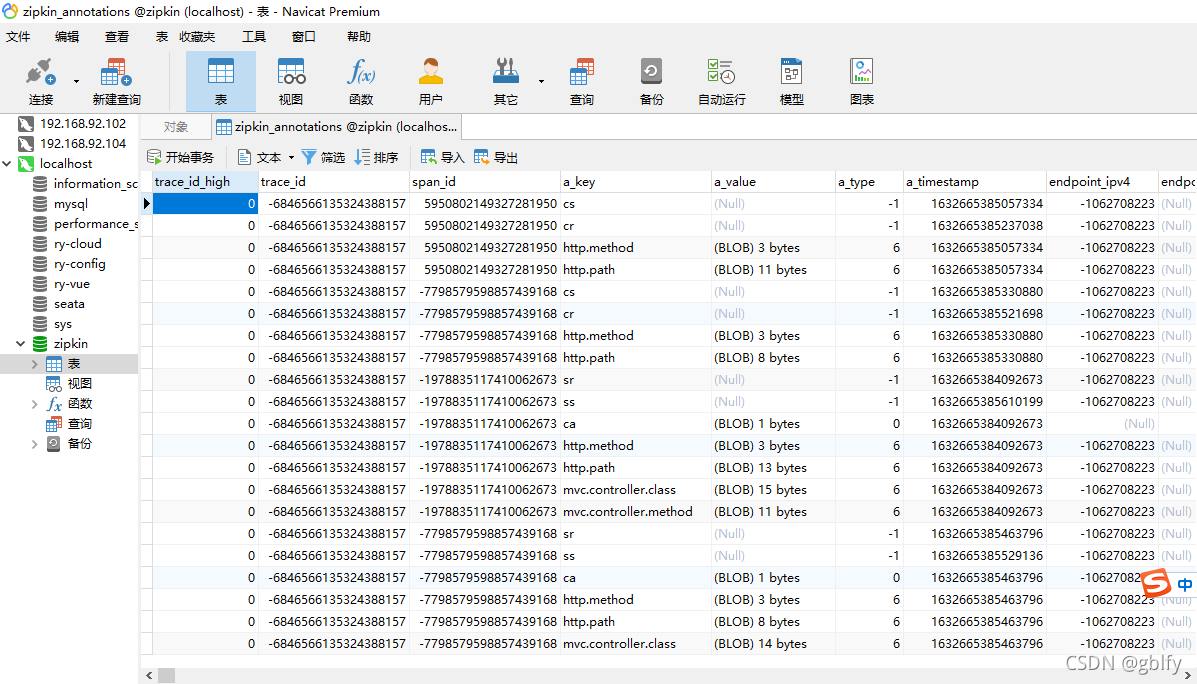1197x684 pixels.
Task: Collapse the localhost connection node
Action: [7, 163]
